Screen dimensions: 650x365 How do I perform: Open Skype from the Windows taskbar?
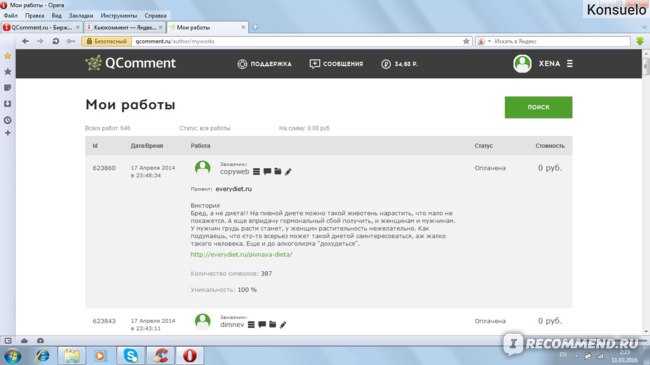click(131, 355)
